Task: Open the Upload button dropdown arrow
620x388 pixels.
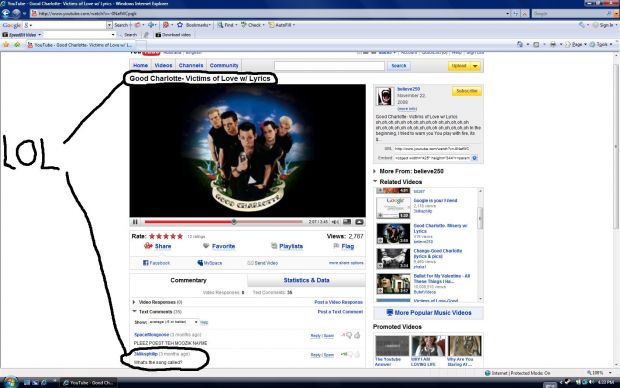Action: pyautogui.click(x=476, y=66)
